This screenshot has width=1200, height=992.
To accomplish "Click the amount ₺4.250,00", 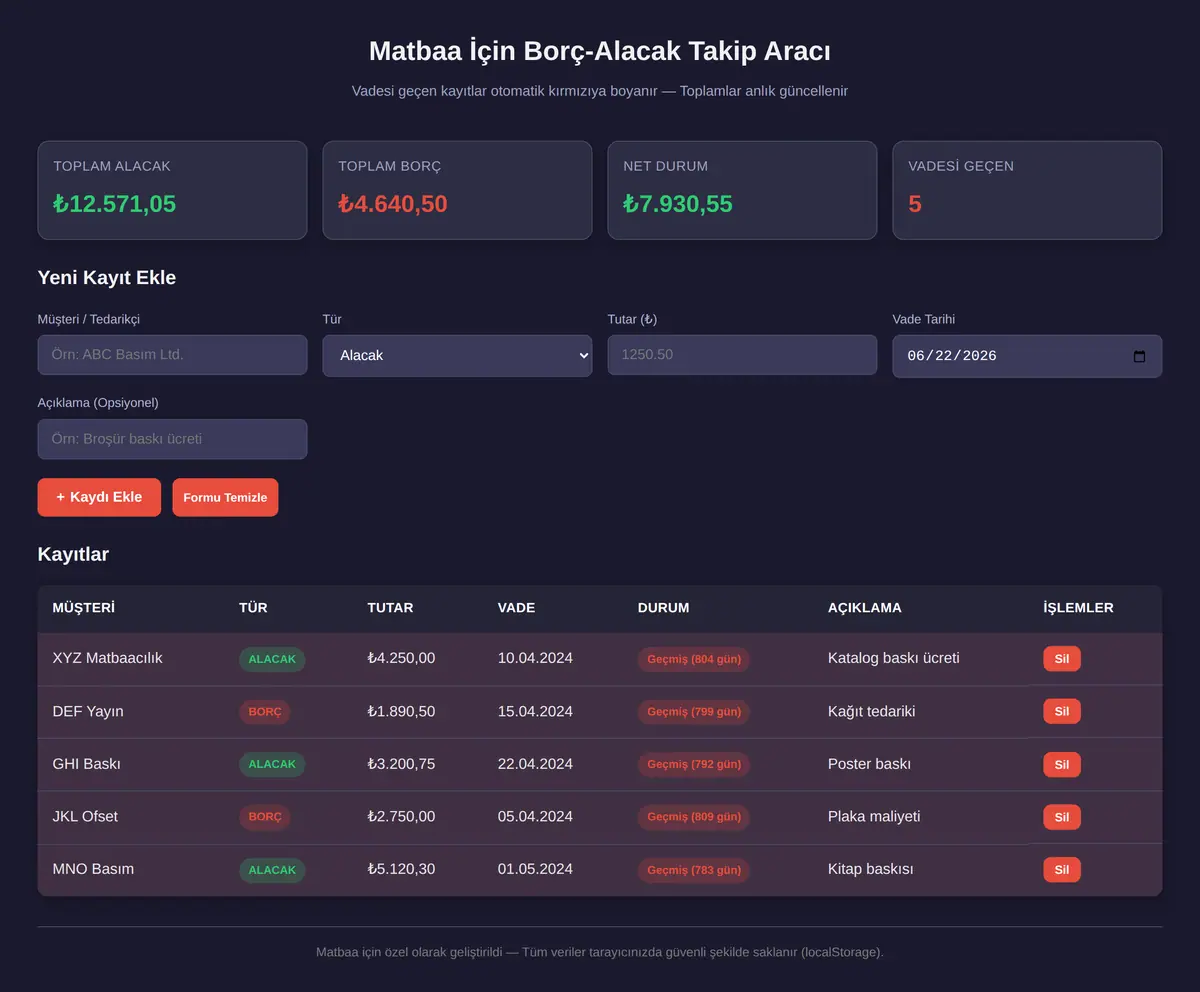I will click(401, 658).
